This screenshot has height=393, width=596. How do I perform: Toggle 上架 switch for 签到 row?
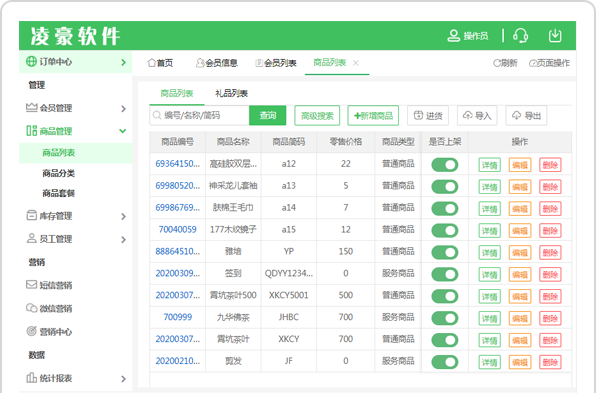[445, 274]
